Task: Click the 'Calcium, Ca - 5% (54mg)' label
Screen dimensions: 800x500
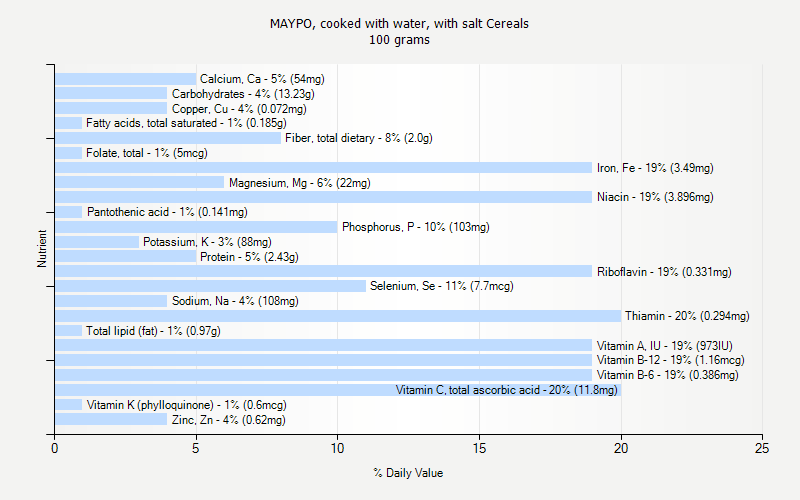Action: coord(262,79)
